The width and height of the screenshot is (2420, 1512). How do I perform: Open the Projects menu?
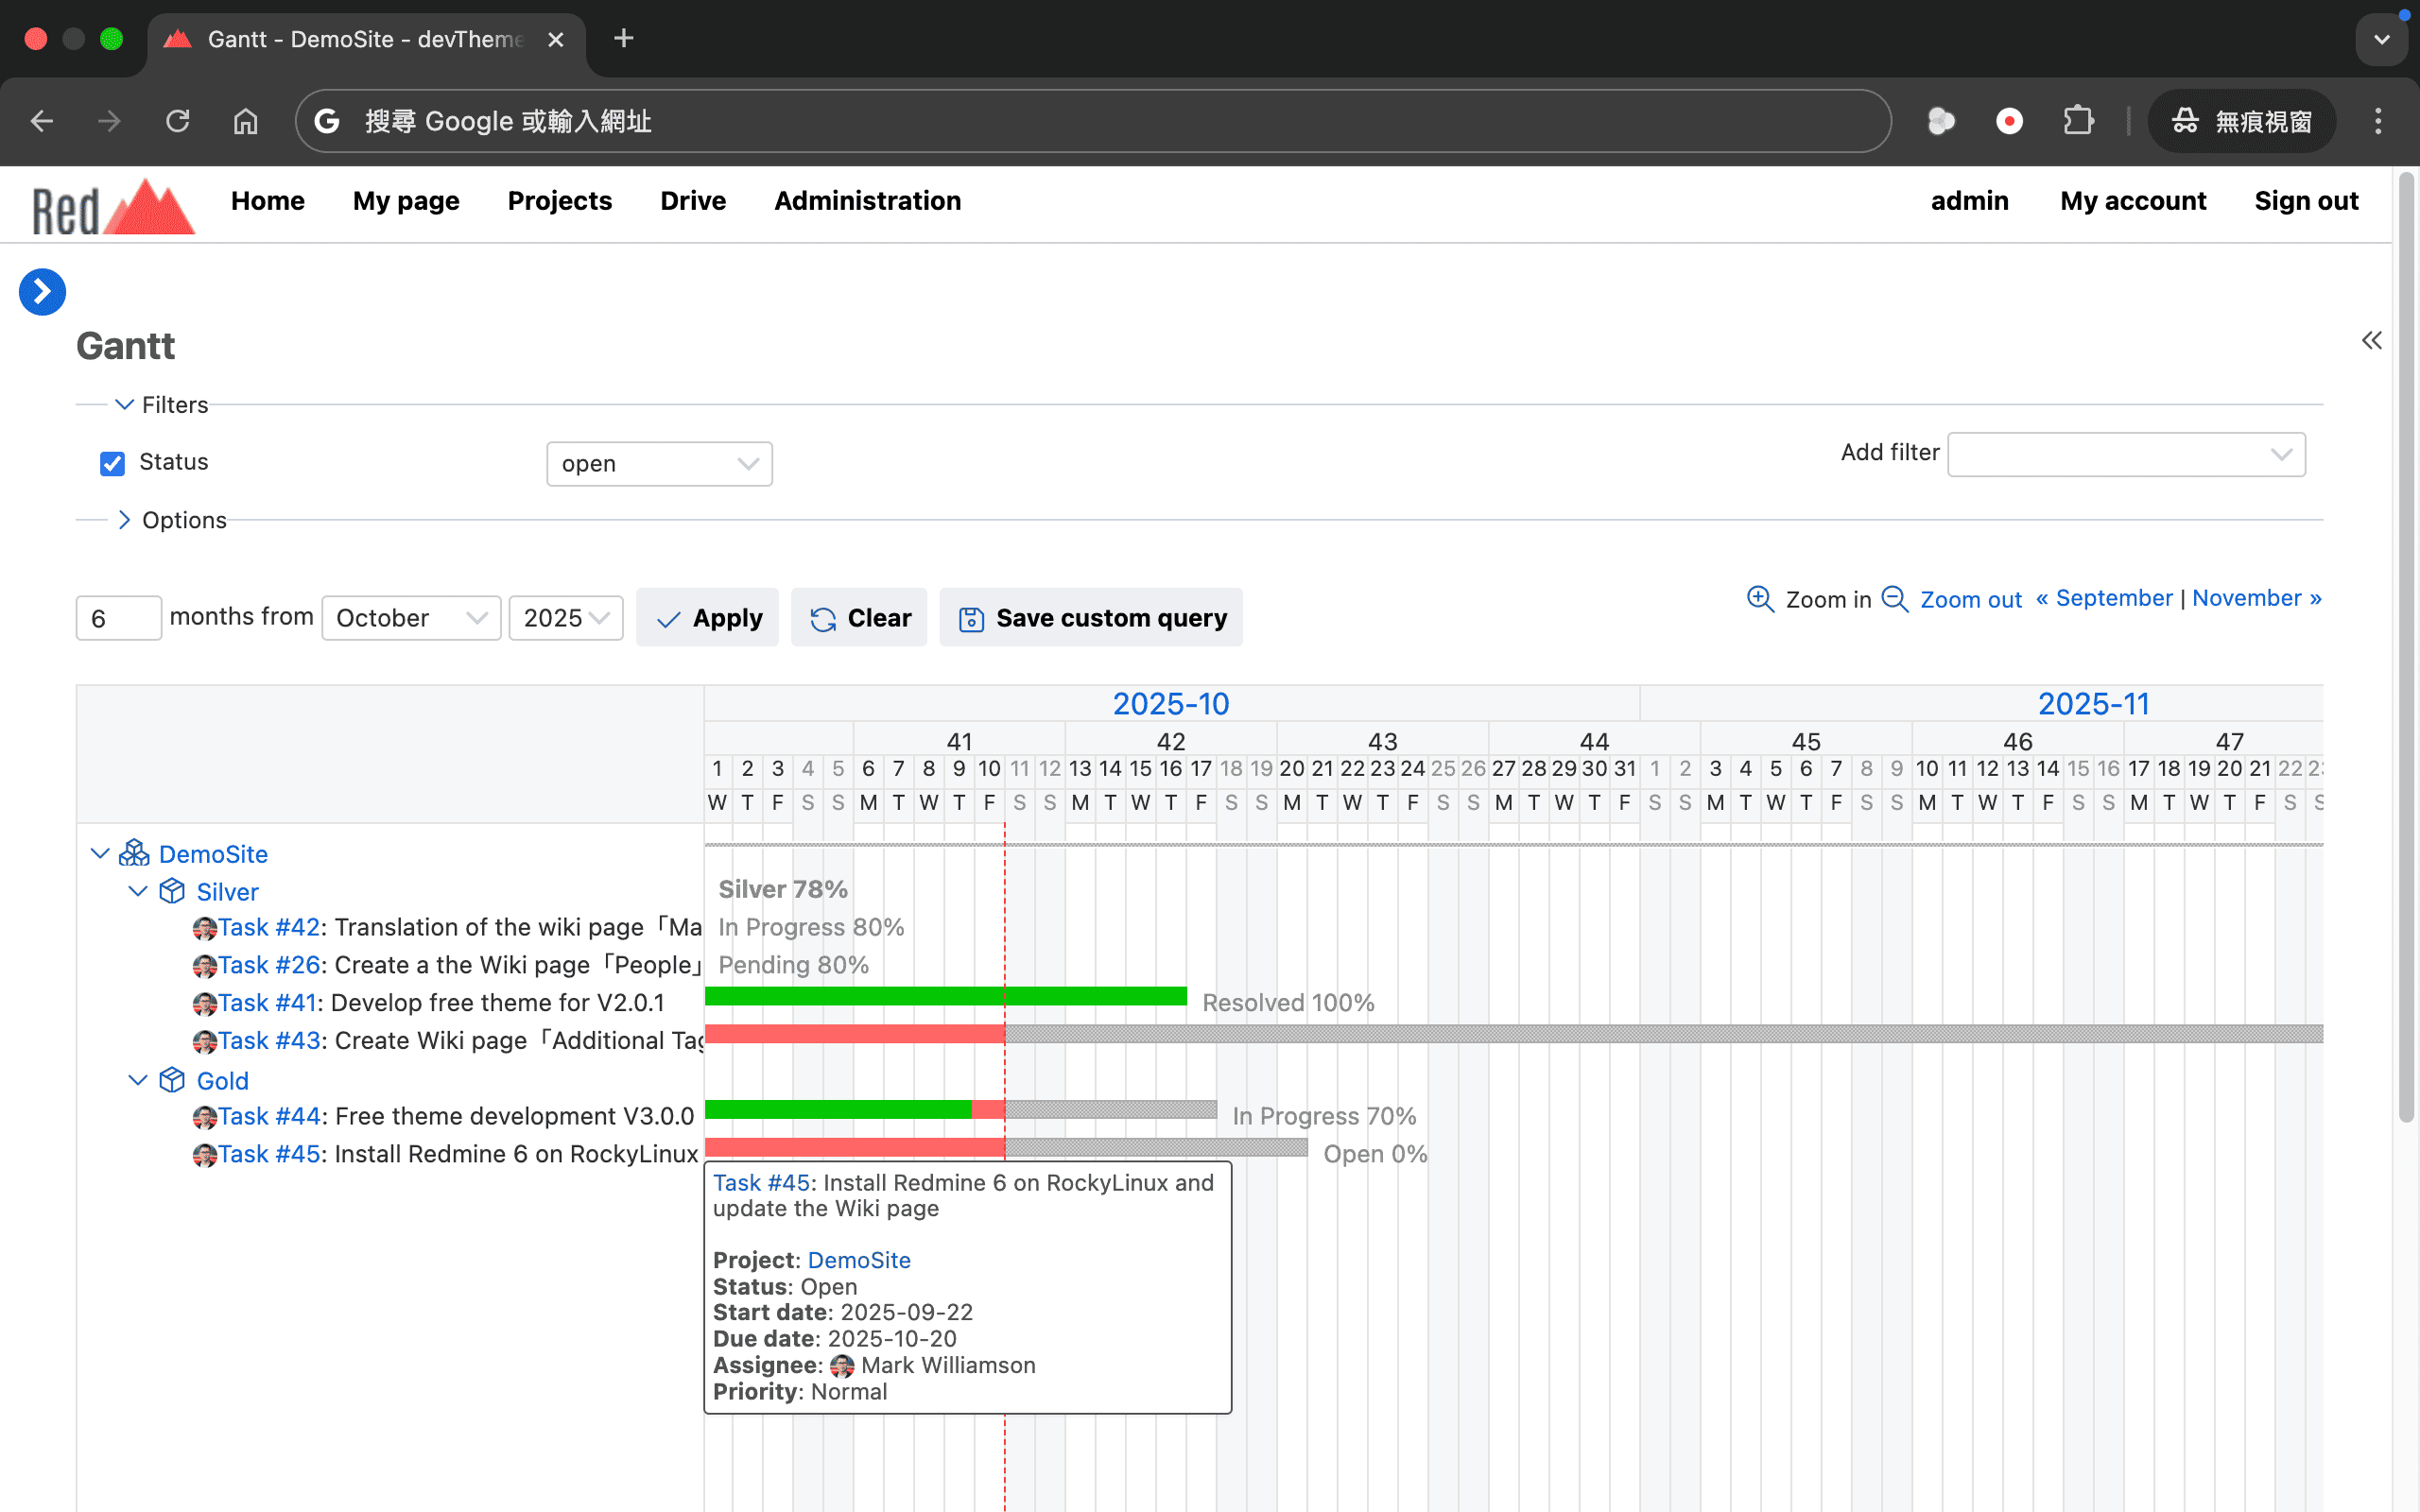(559, 201)
